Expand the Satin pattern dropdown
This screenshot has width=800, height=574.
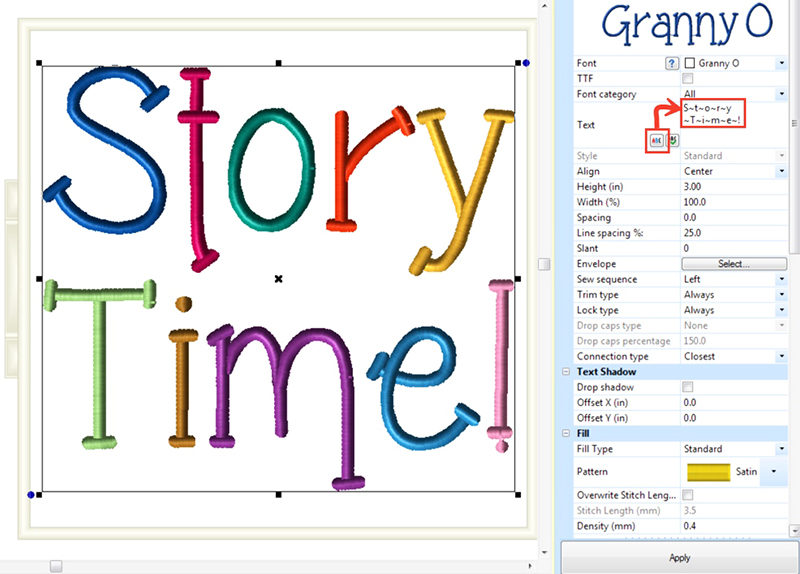point(774,472)
